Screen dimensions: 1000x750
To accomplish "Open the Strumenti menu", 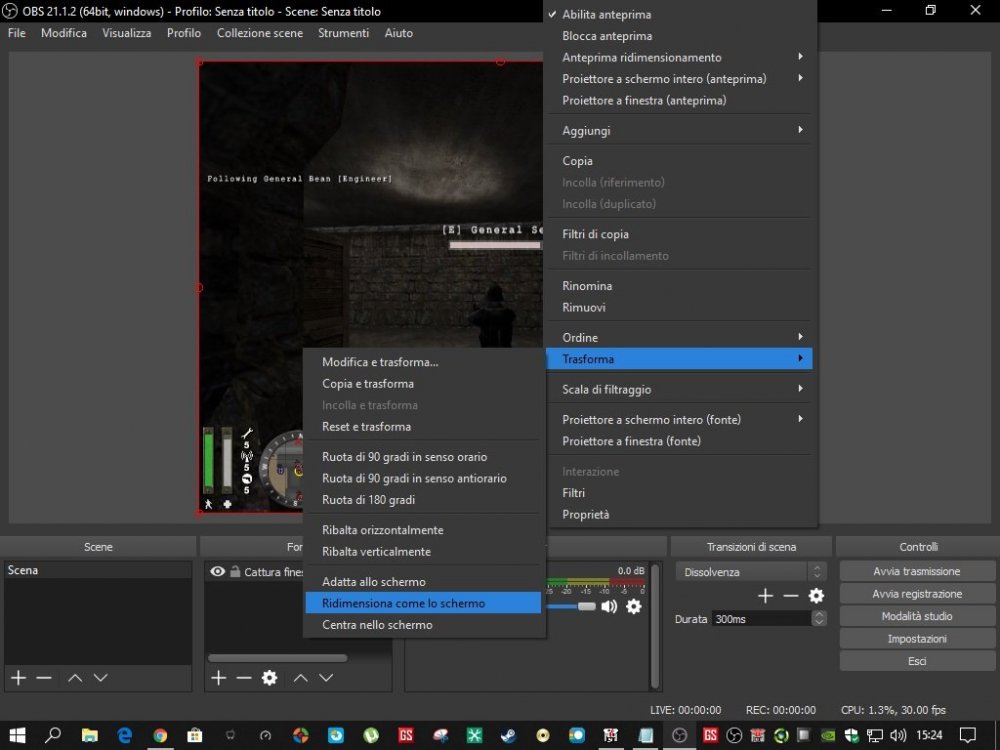I will [x=343, y=33].
